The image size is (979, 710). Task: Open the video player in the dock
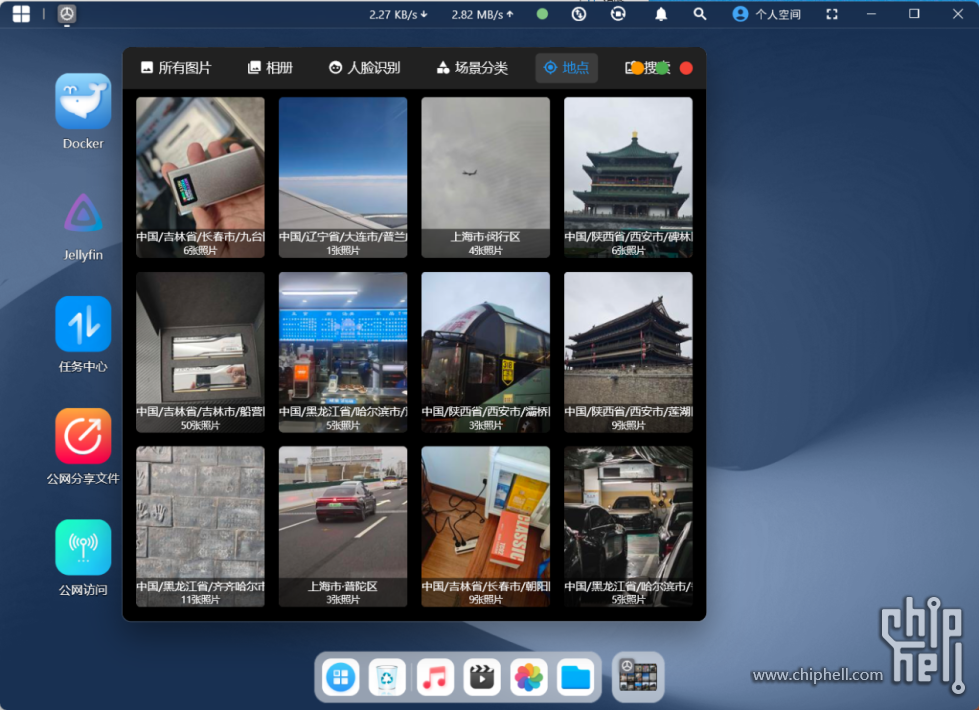tap(482, 677)
